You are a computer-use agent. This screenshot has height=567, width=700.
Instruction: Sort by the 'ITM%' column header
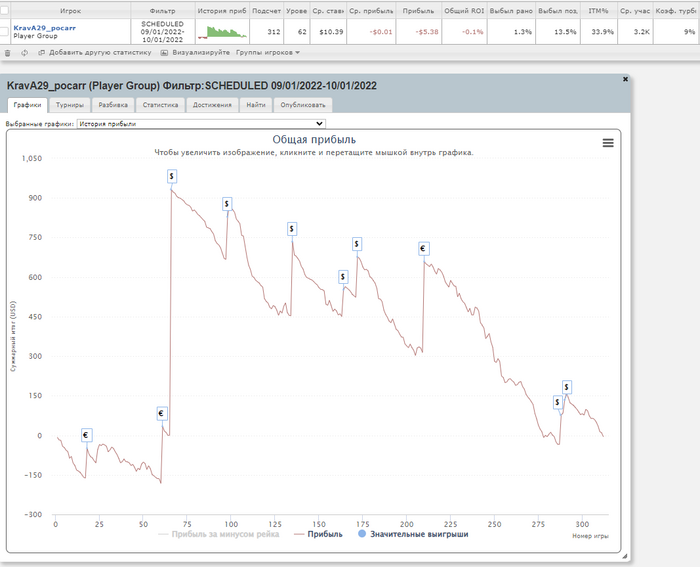(x=598, y=10)
